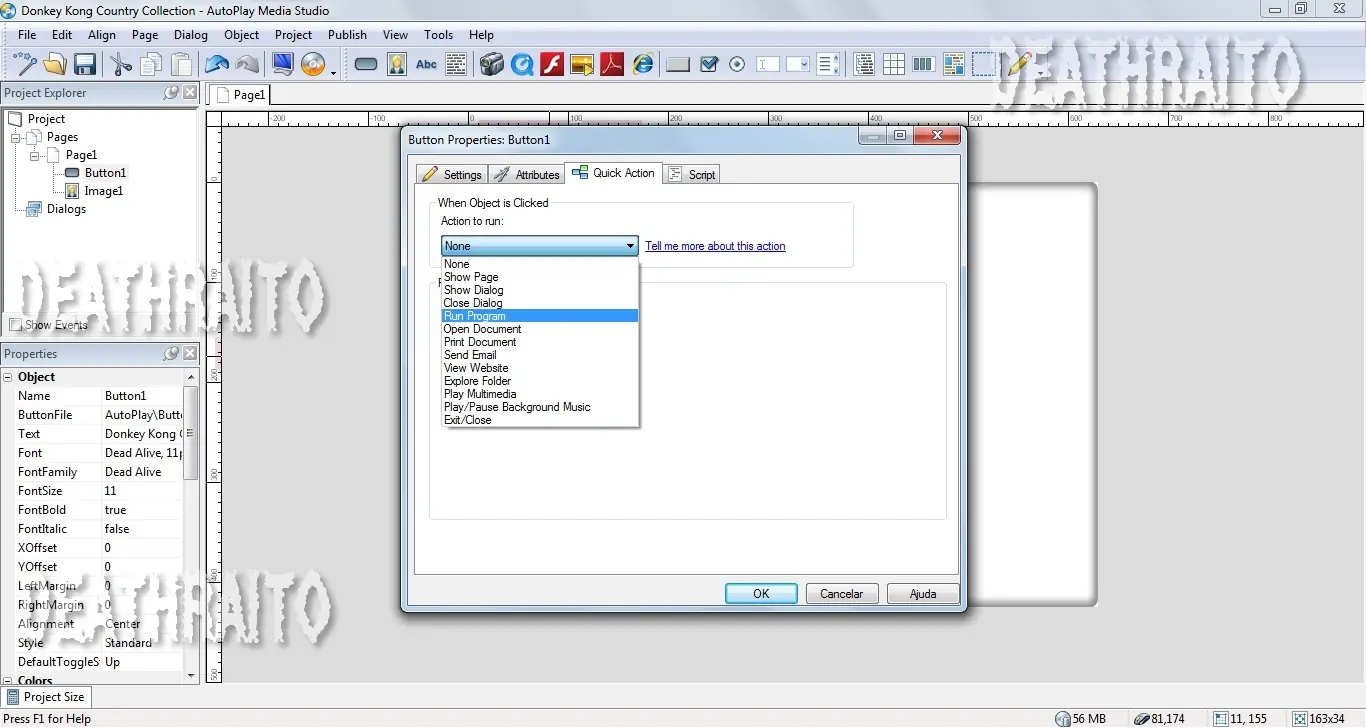This screenshot has width=1366, height=728.
Task: Click the Cut scissors icon
Action: point(121,65)
